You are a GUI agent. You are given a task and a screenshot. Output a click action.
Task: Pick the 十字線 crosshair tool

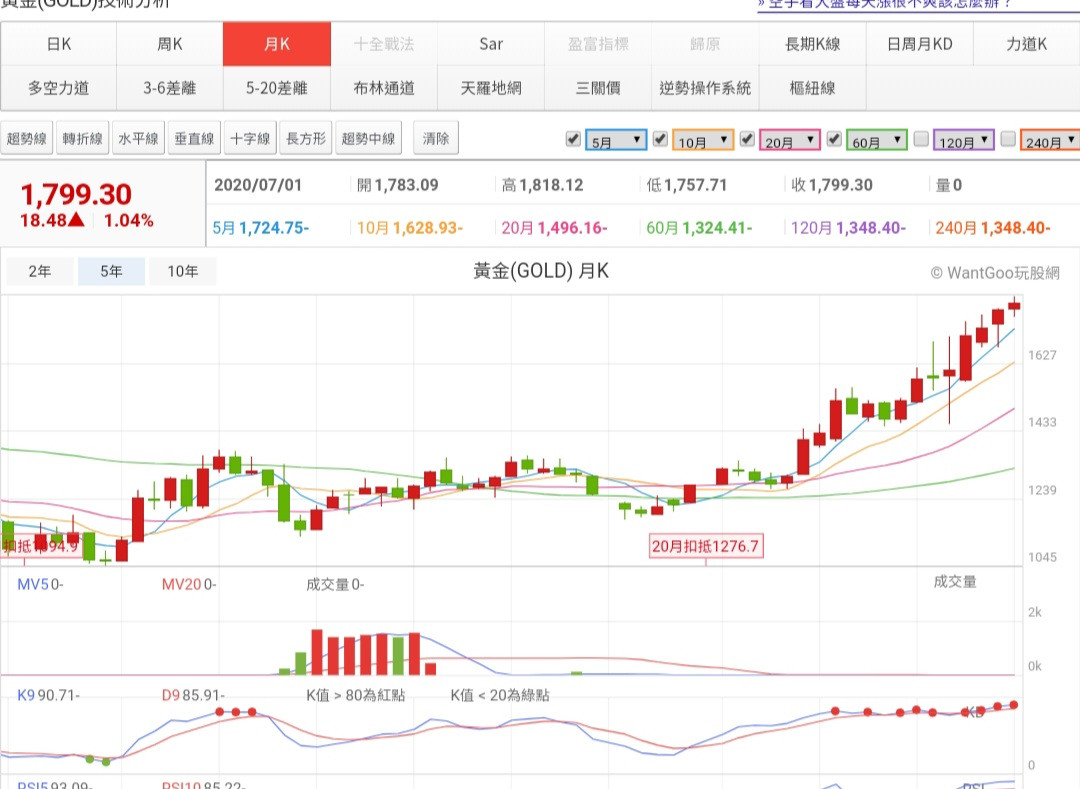(250, 139)
